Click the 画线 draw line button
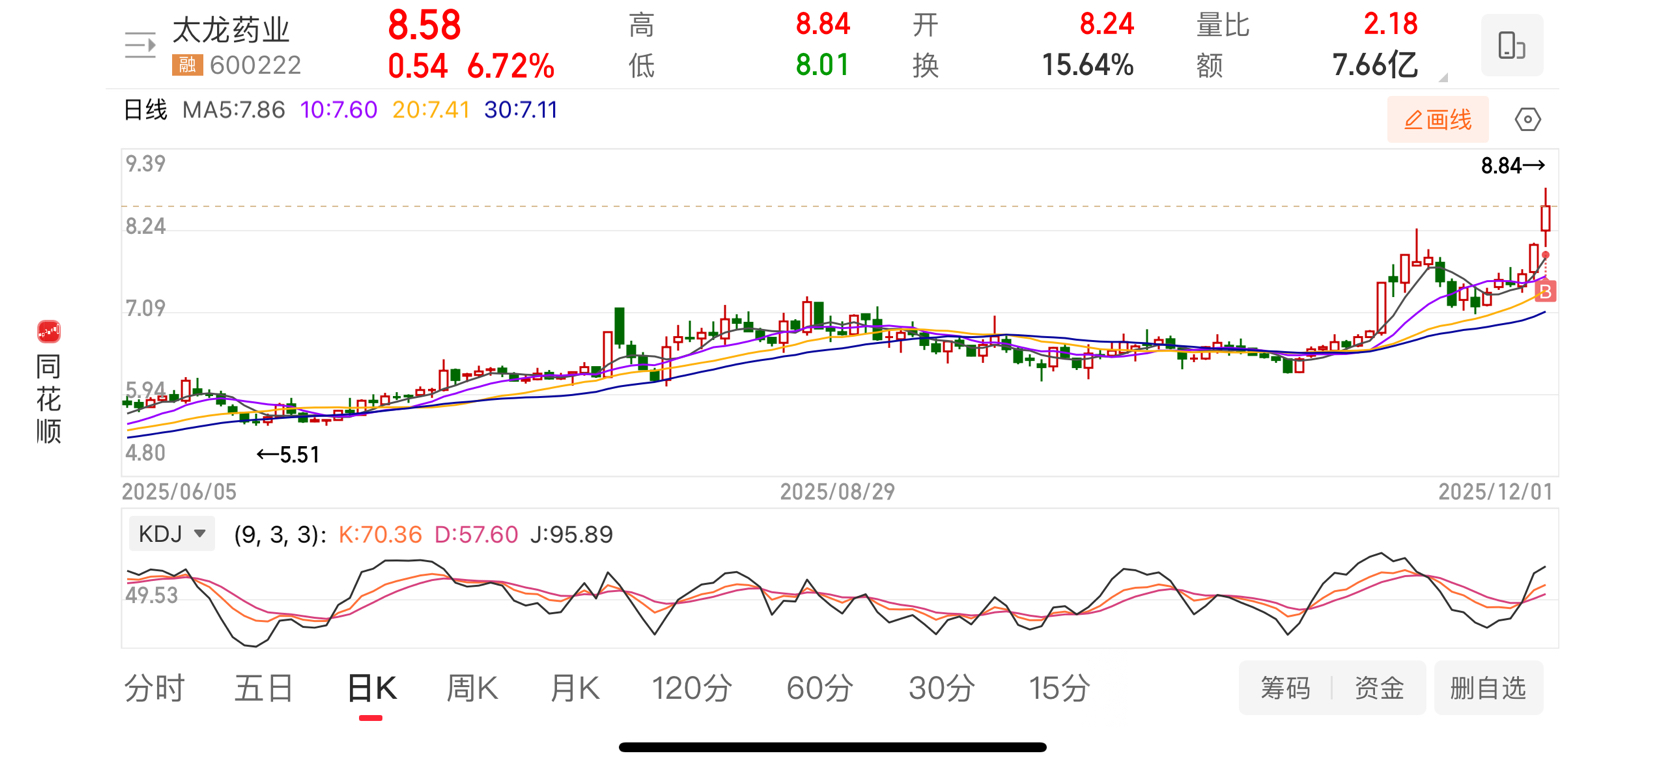 [x=1437, y=120]
